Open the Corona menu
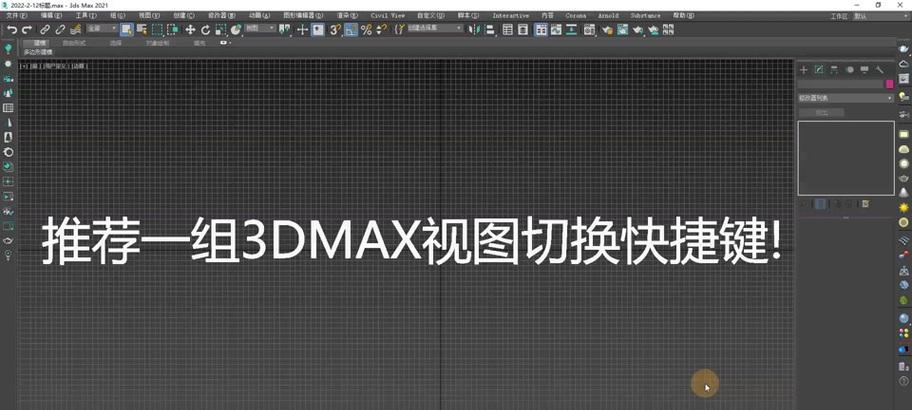 coord(576,16)
